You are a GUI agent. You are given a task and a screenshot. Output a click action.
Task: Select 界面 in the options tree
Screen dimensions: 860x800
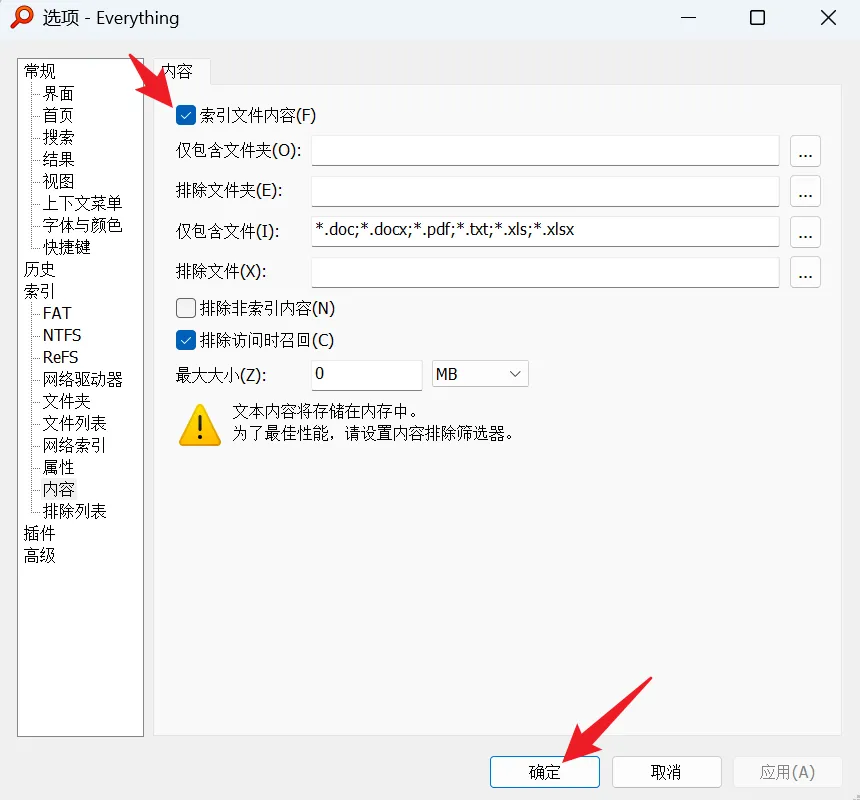click(x=58, y=93)
